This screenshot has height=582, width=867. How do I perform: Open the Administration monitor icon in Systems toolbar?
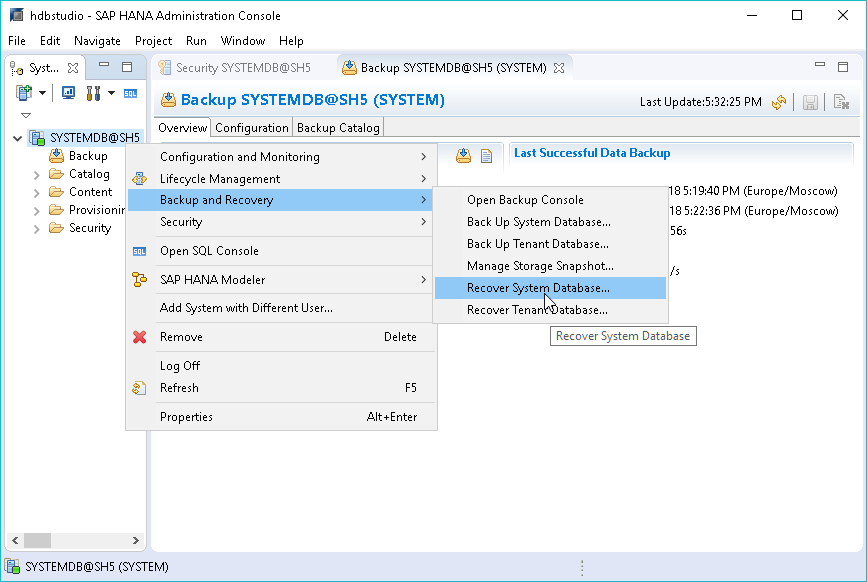point(68,93)
